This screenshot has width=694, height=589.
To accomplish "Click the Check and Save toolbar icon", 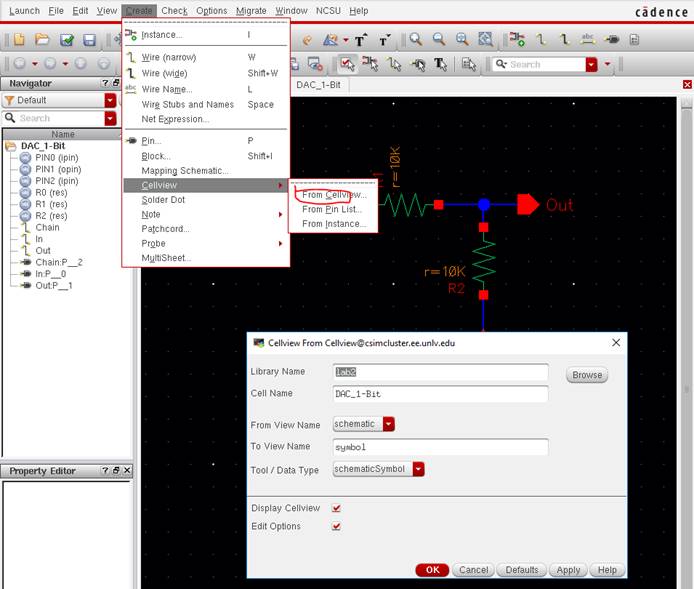I will coord(66,40).
